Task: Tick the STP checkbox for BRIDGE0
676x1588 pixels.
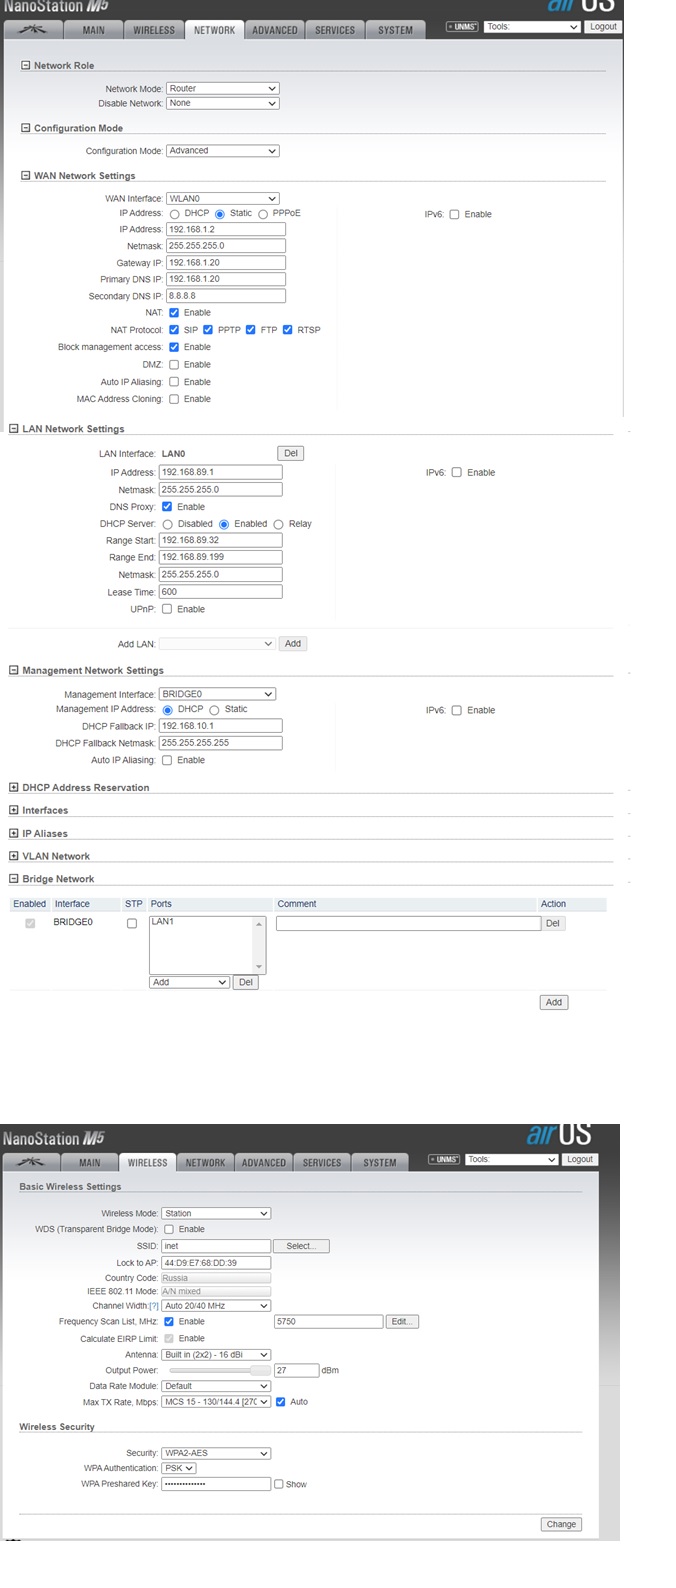Action: [132, 924]
